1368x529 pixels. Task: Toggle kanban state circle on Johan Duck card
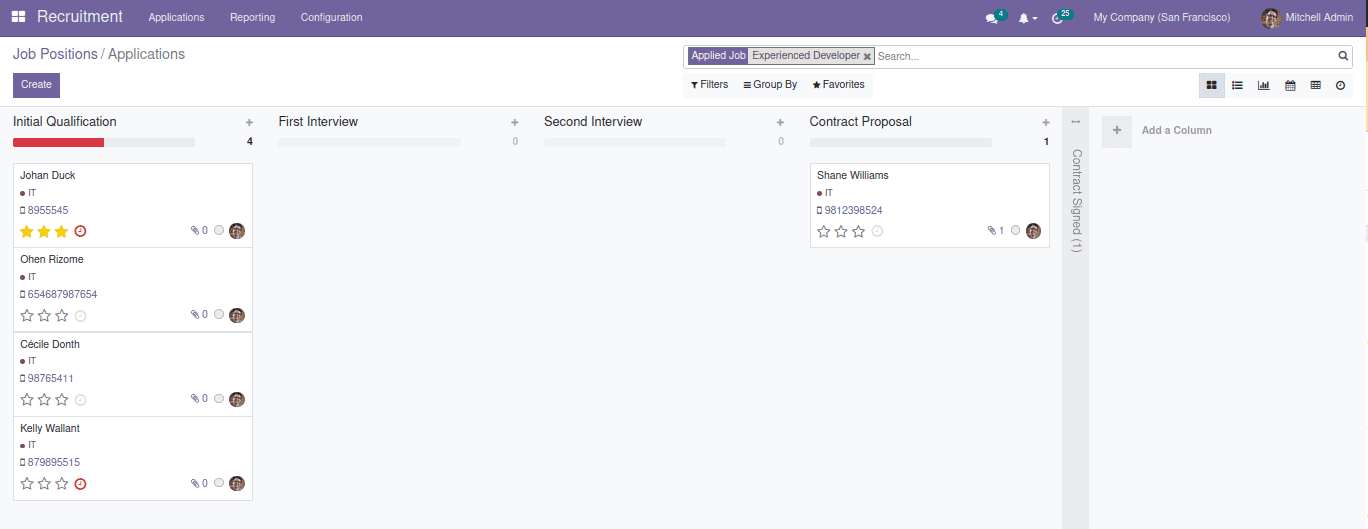[219, 231]
